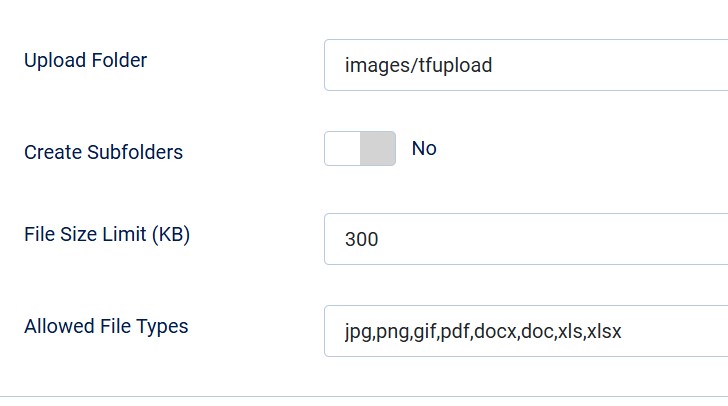The height and width of the screenshot is (406, 728).
Task: Place cursor after "xlsx" in file types box
Action: (623, 332)
